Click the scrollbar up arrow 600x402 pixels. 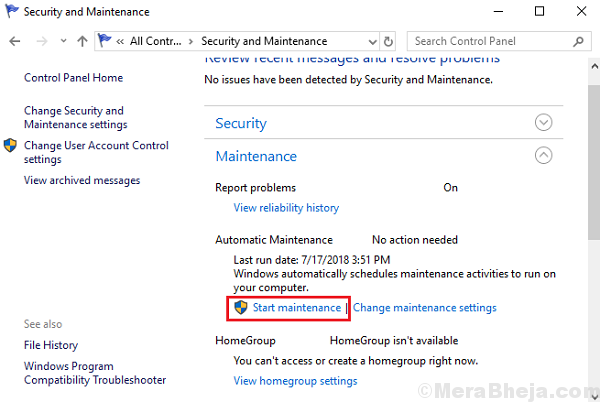594,67
